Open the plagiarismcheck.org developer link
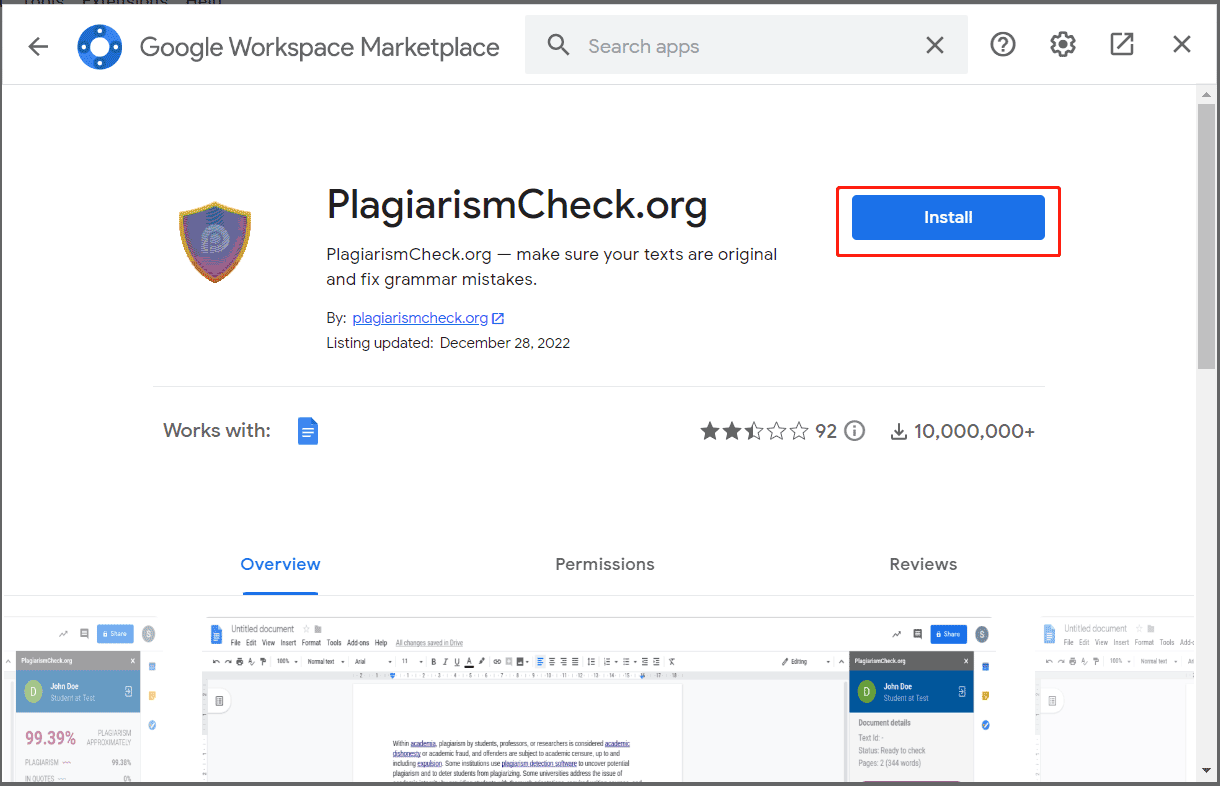The image size is (1220, 786). pos(420,318)
